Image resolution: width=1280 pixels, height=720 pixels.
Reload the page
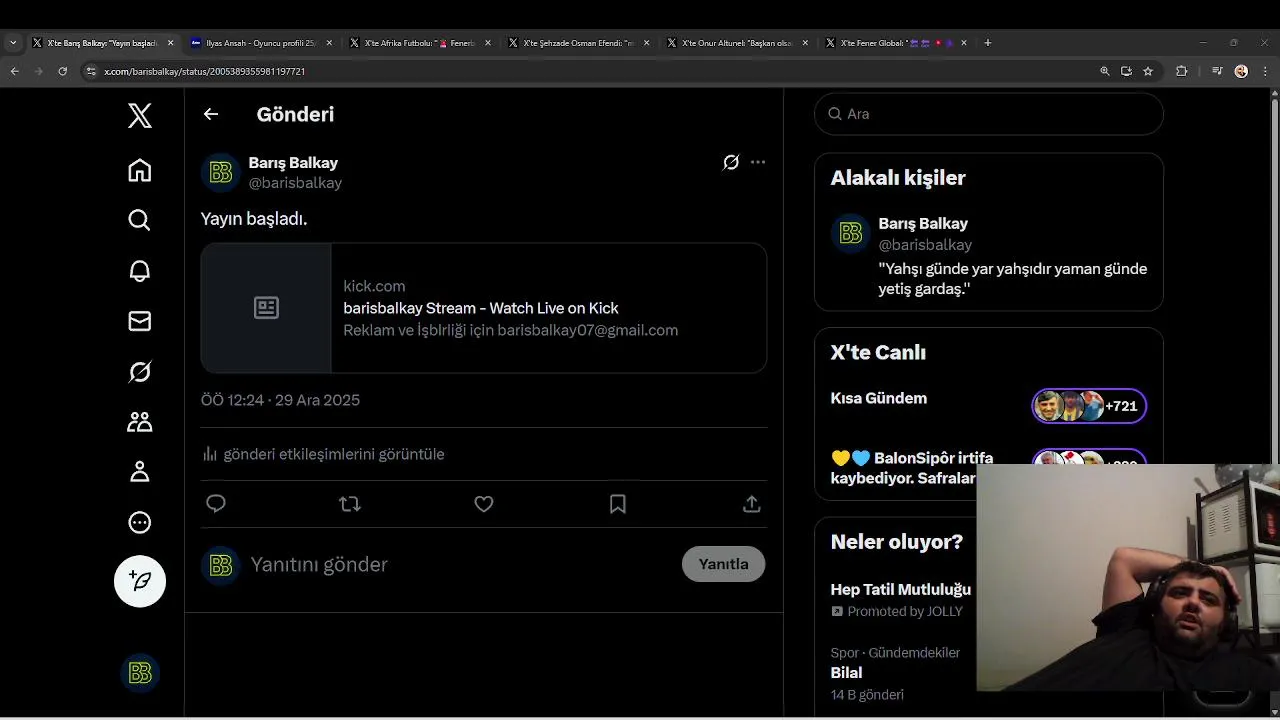63,71
